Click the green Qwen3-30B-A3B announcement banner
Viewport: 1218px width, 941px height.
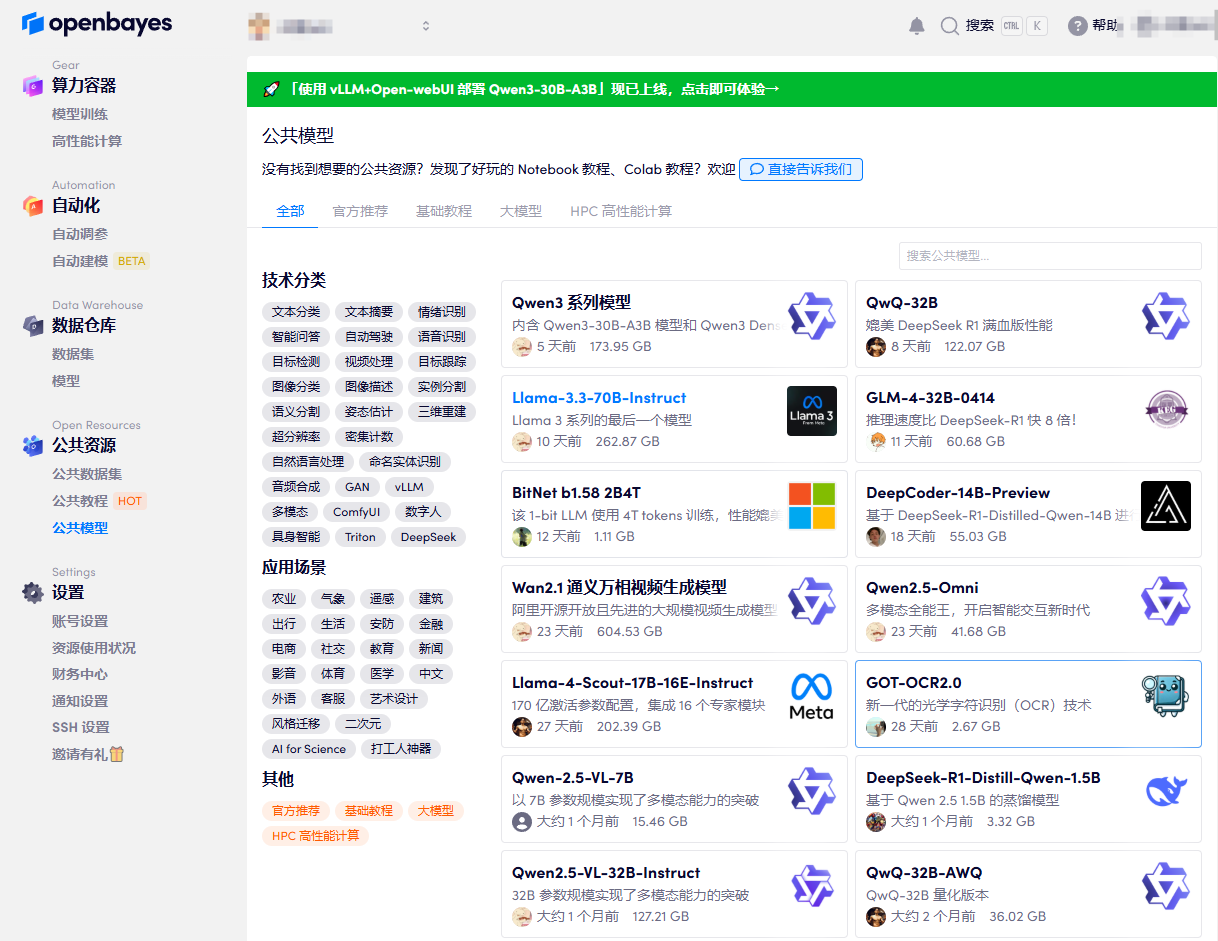(x=732, y=89)
